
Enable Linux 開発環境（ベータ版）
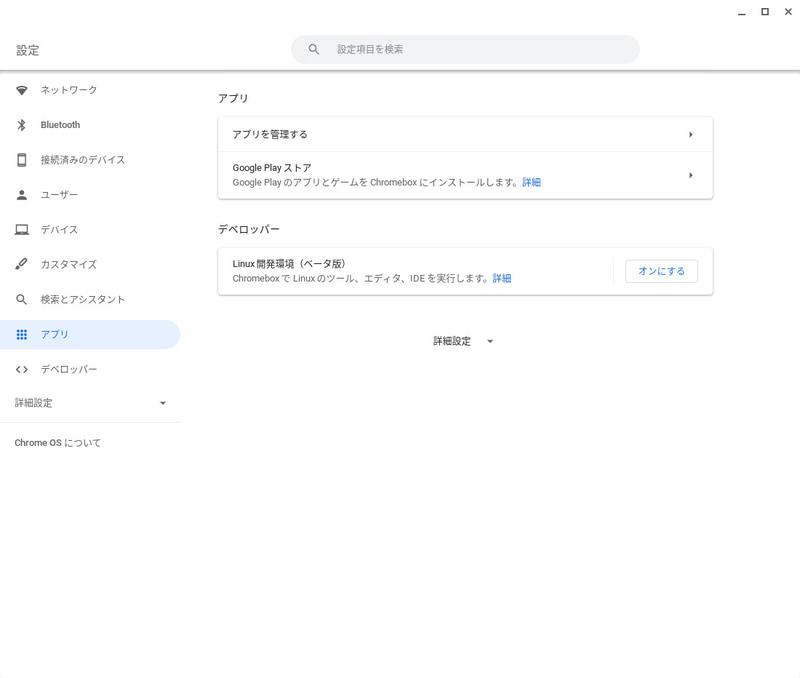pyautogui.click(x=661, y=270)
